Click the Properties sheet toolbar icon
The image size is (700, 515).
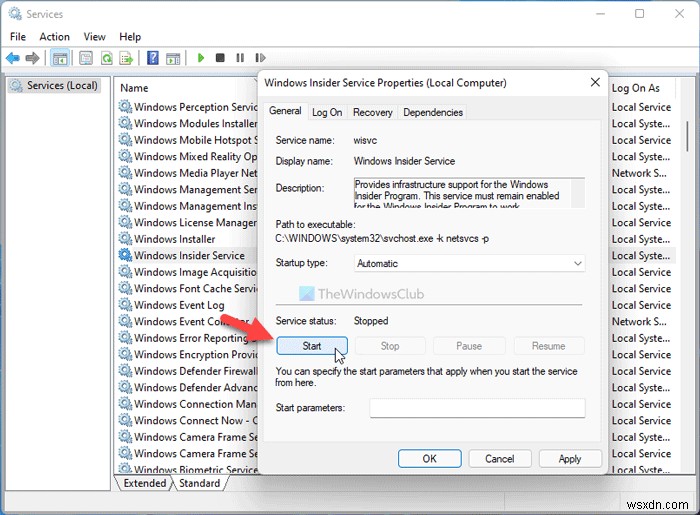click(86, 58)
